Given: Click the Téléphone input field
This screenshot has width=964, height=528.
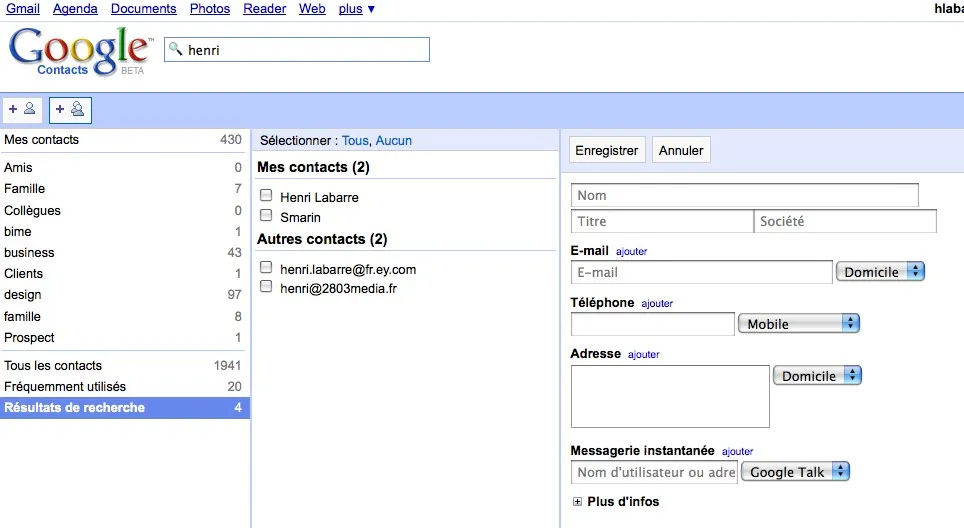Looking at the screenshot, I should [653, 324].
